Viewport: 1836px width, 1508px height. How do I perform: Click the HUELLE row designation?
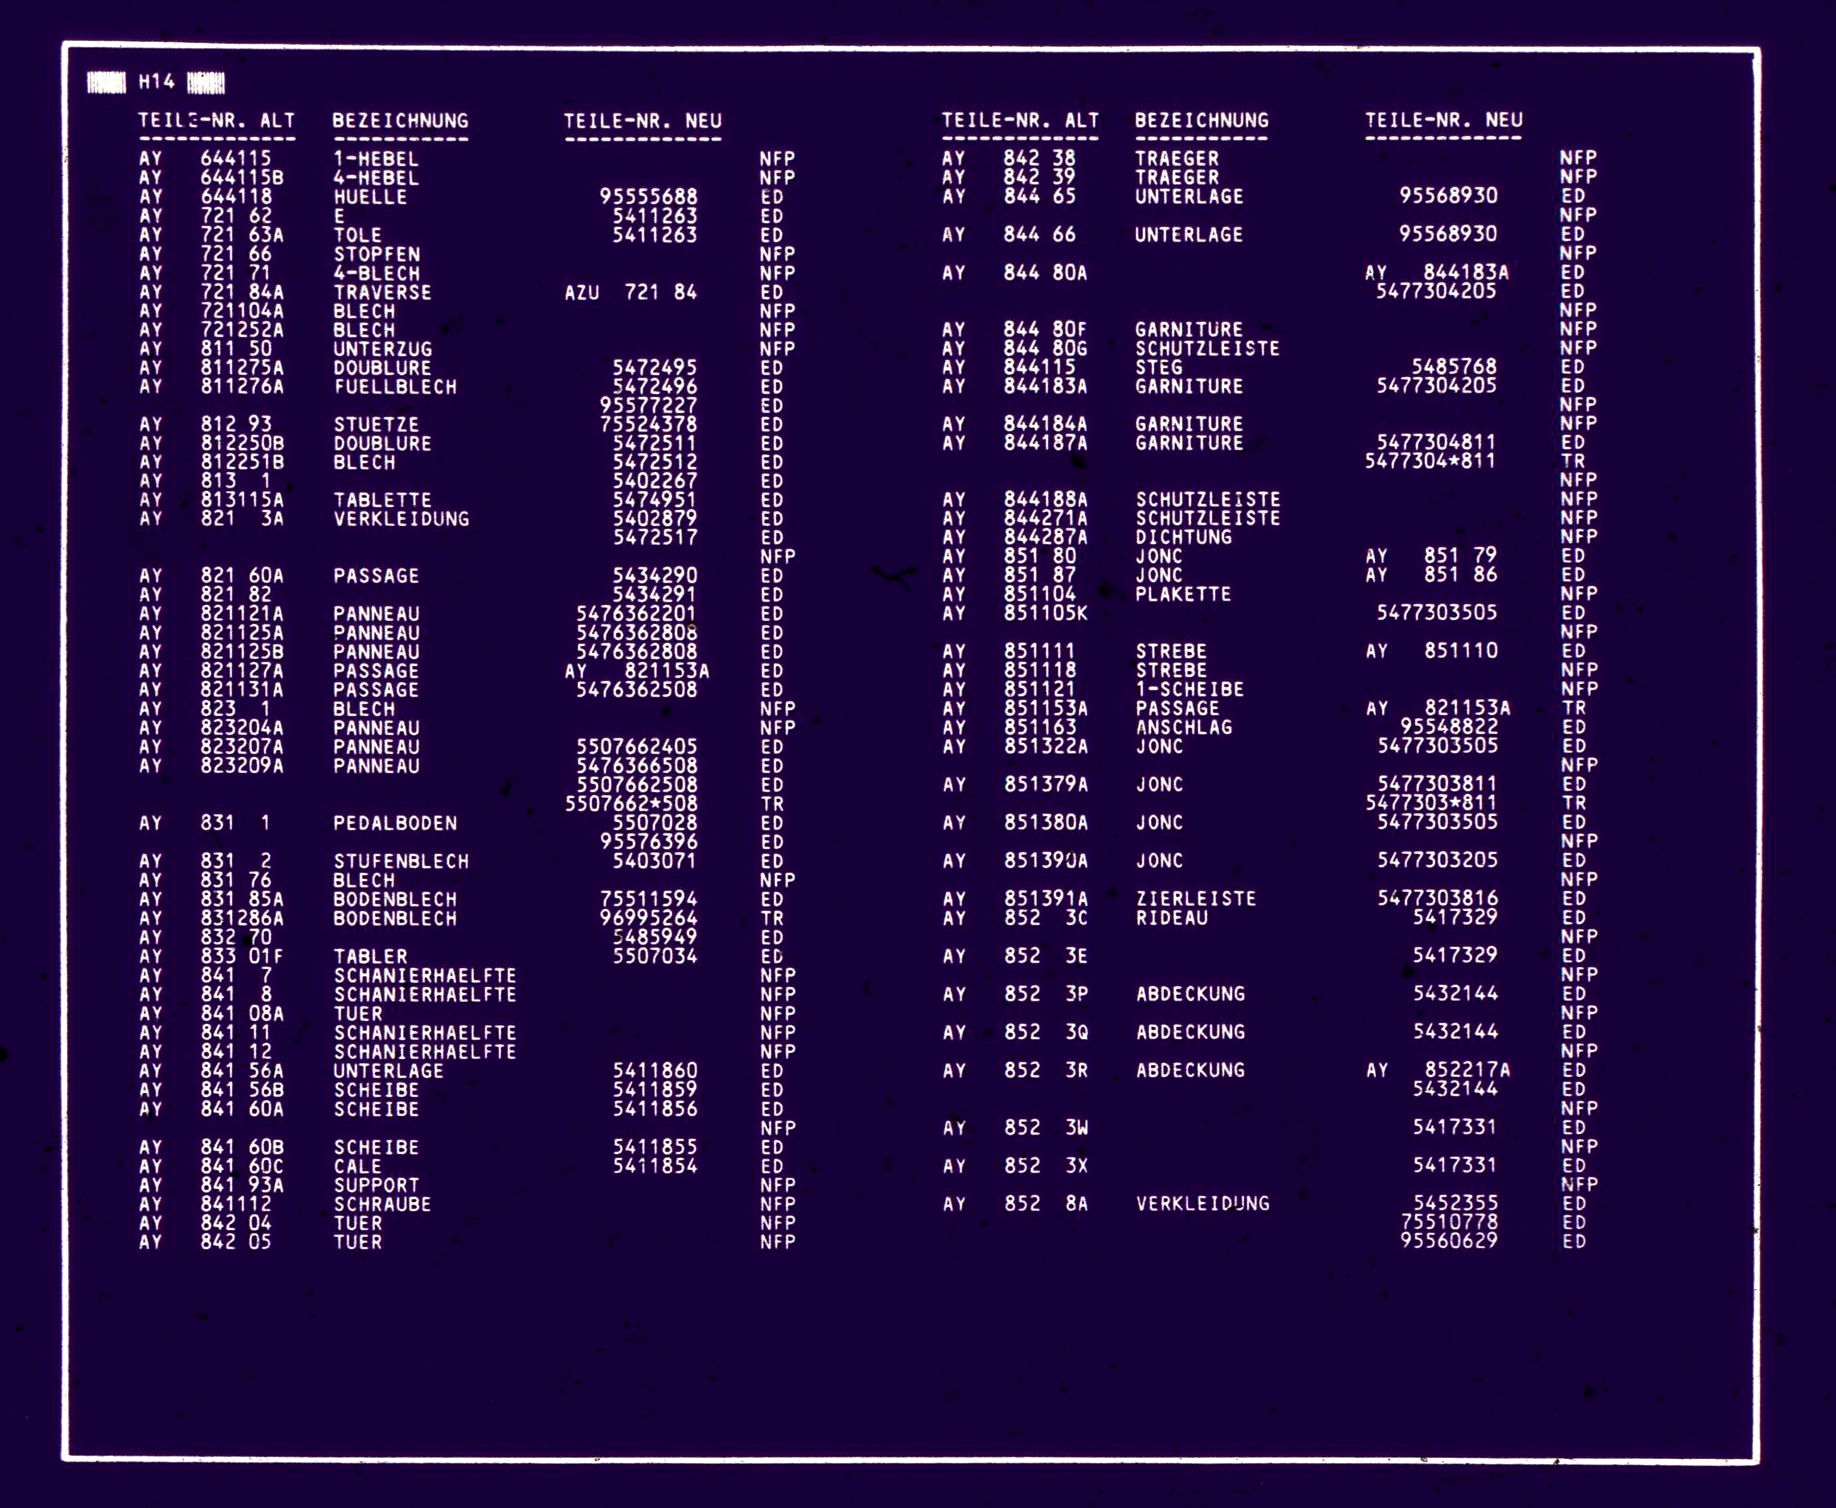coord(370,197)
